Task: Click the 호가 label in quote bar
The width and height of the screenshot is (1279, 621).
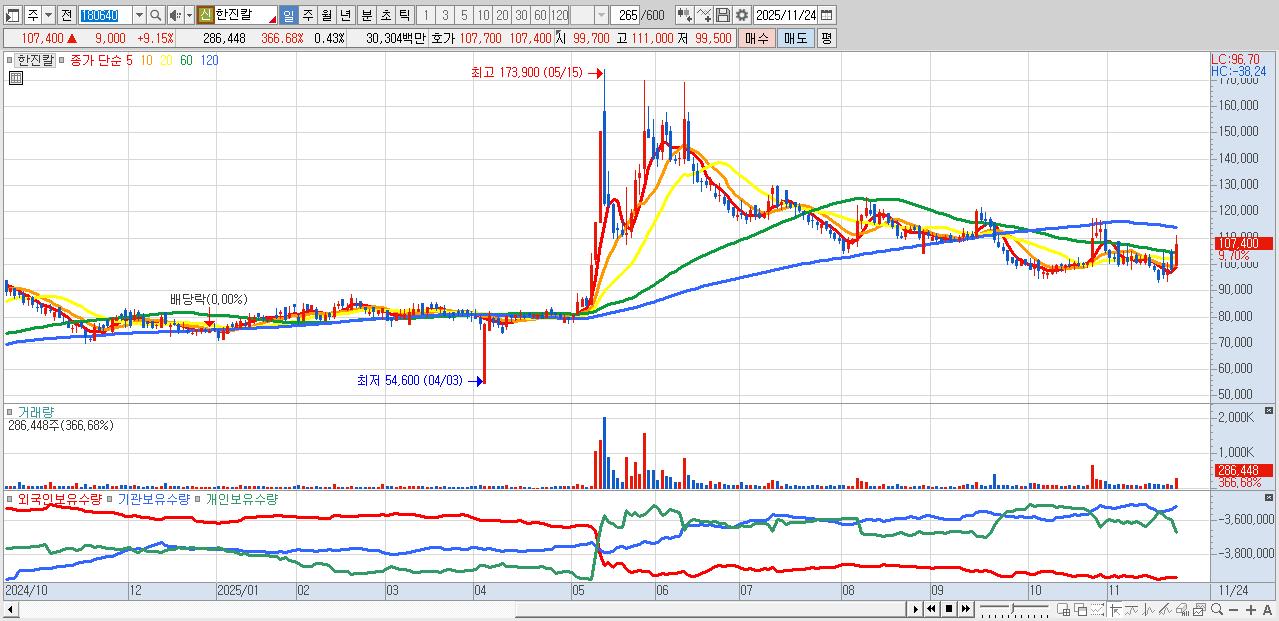Action: (x=444, y=38)
